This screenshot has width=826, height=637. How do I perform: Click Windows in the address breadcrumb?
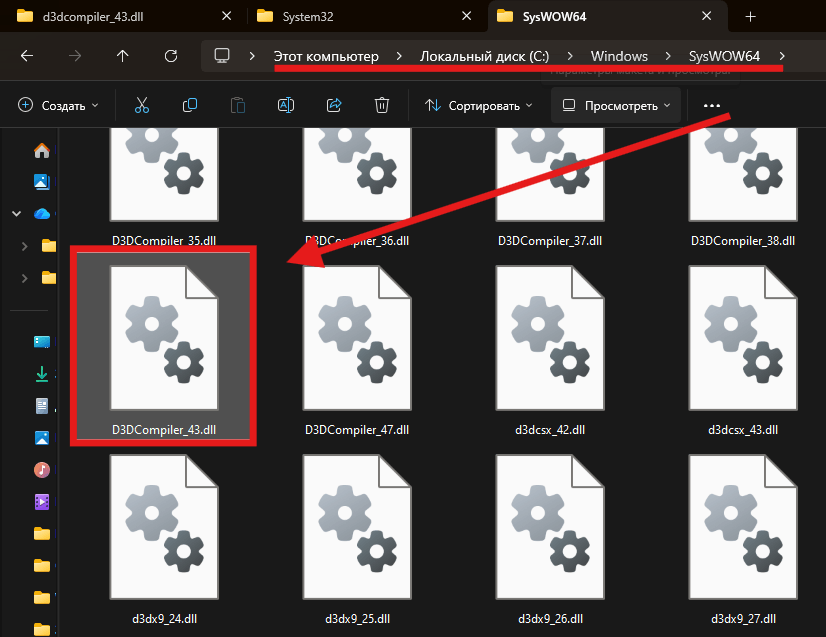click(619, 56)
